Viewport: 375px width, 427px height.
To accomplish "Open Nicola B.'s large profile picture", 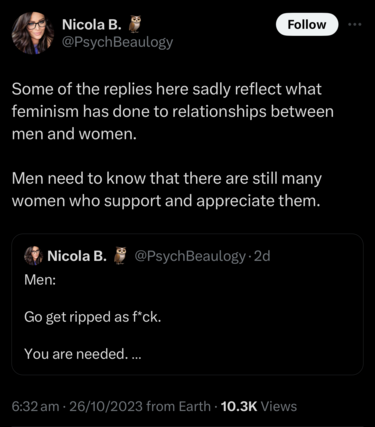I will click(33, 33).
